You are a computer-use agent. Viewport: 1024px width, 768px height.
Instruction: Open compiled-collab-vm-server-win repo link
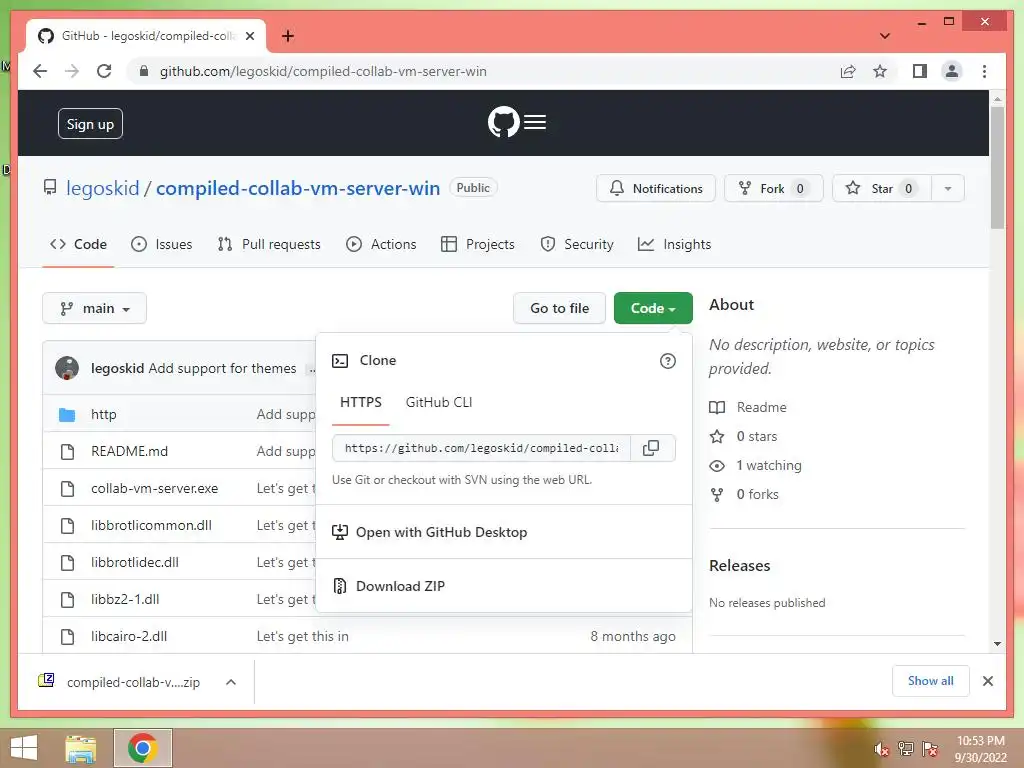298,188
